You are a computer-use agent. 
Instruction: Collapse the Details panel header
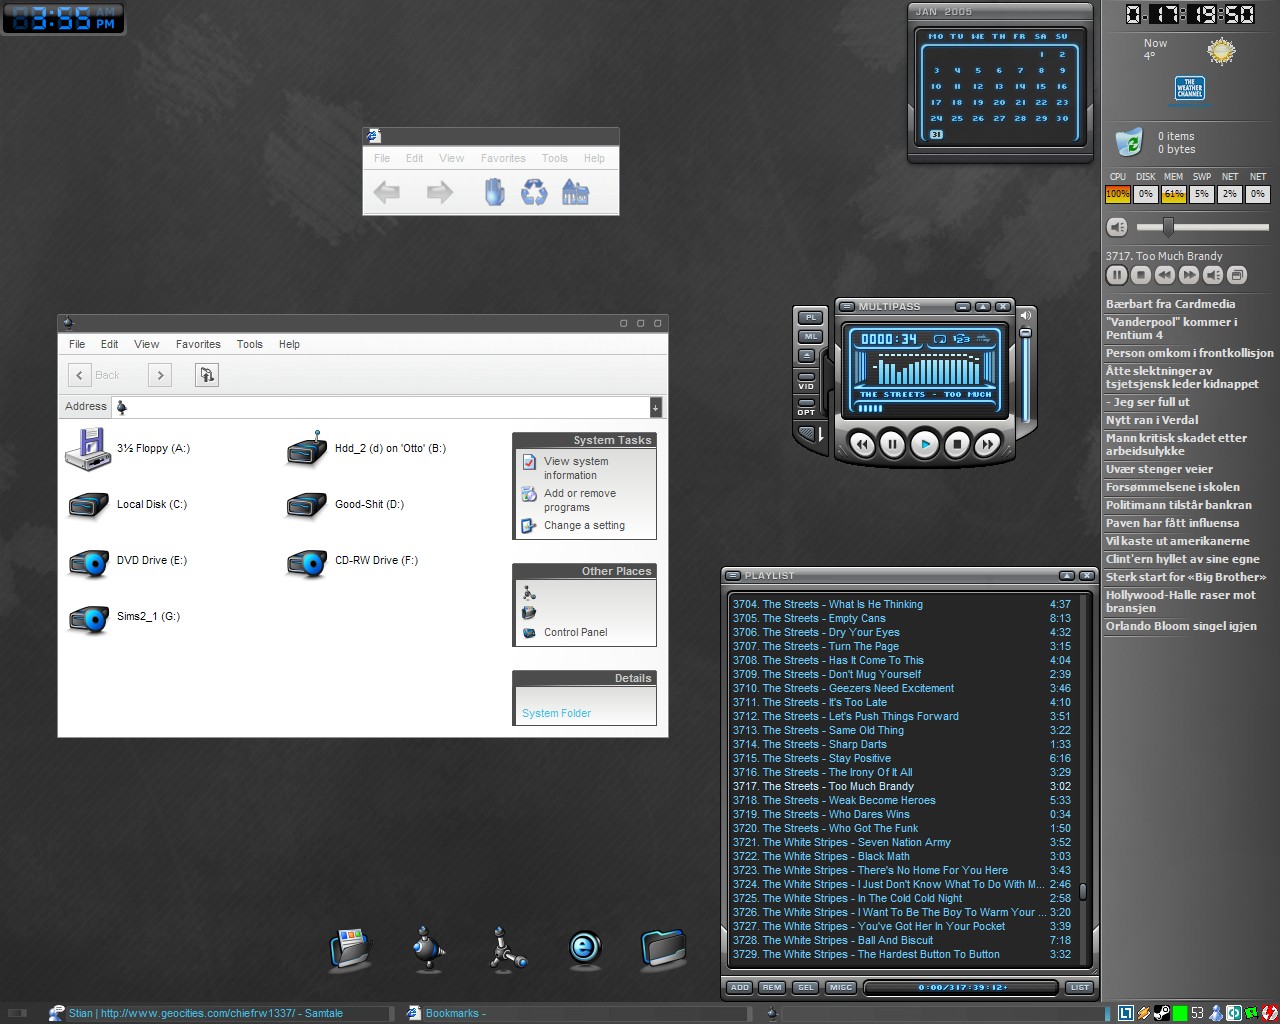click(x=584, y=678)
